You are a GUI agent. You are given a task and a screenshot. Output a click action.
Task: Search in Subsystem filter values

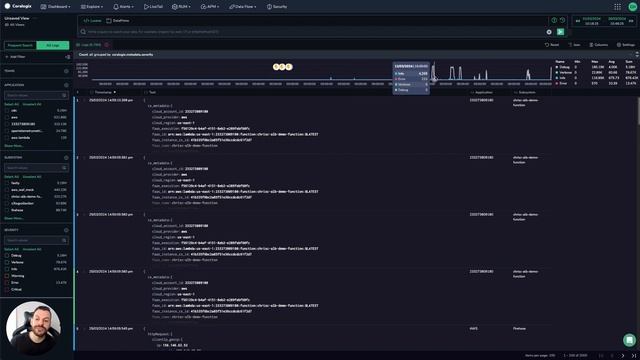36,168
